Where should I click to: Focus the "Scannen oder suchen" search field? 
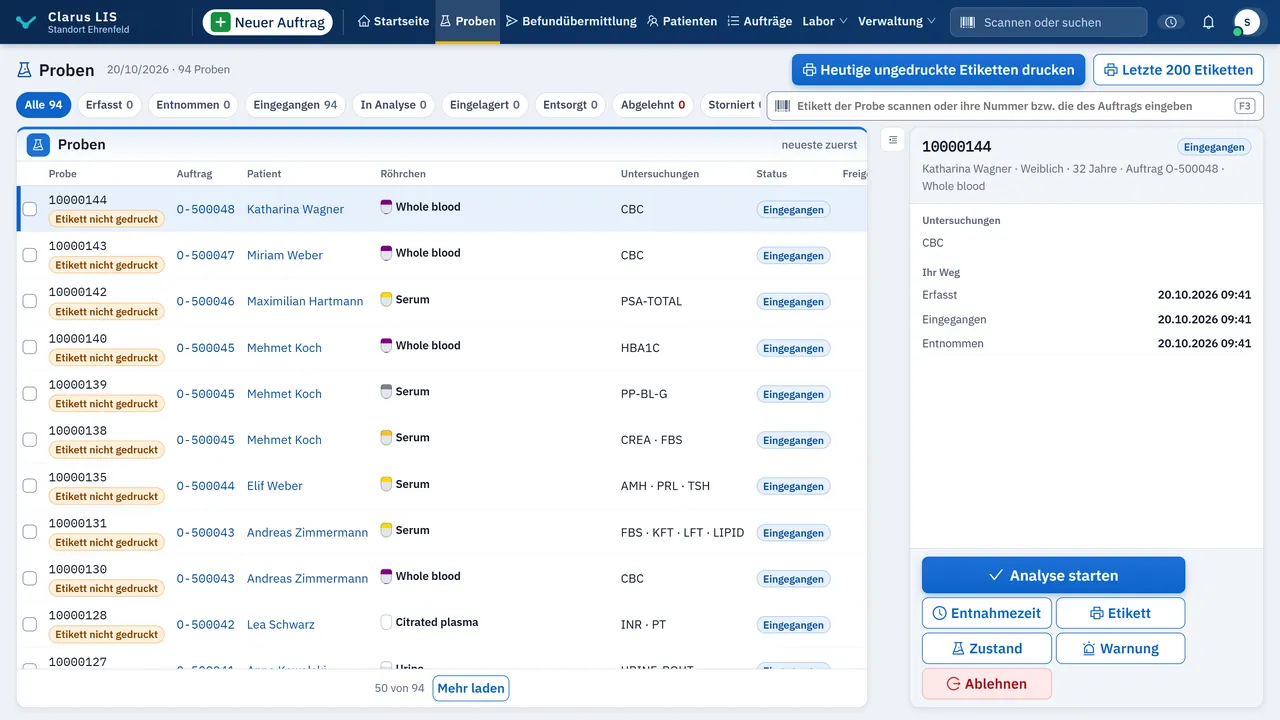pos(1049,22)
